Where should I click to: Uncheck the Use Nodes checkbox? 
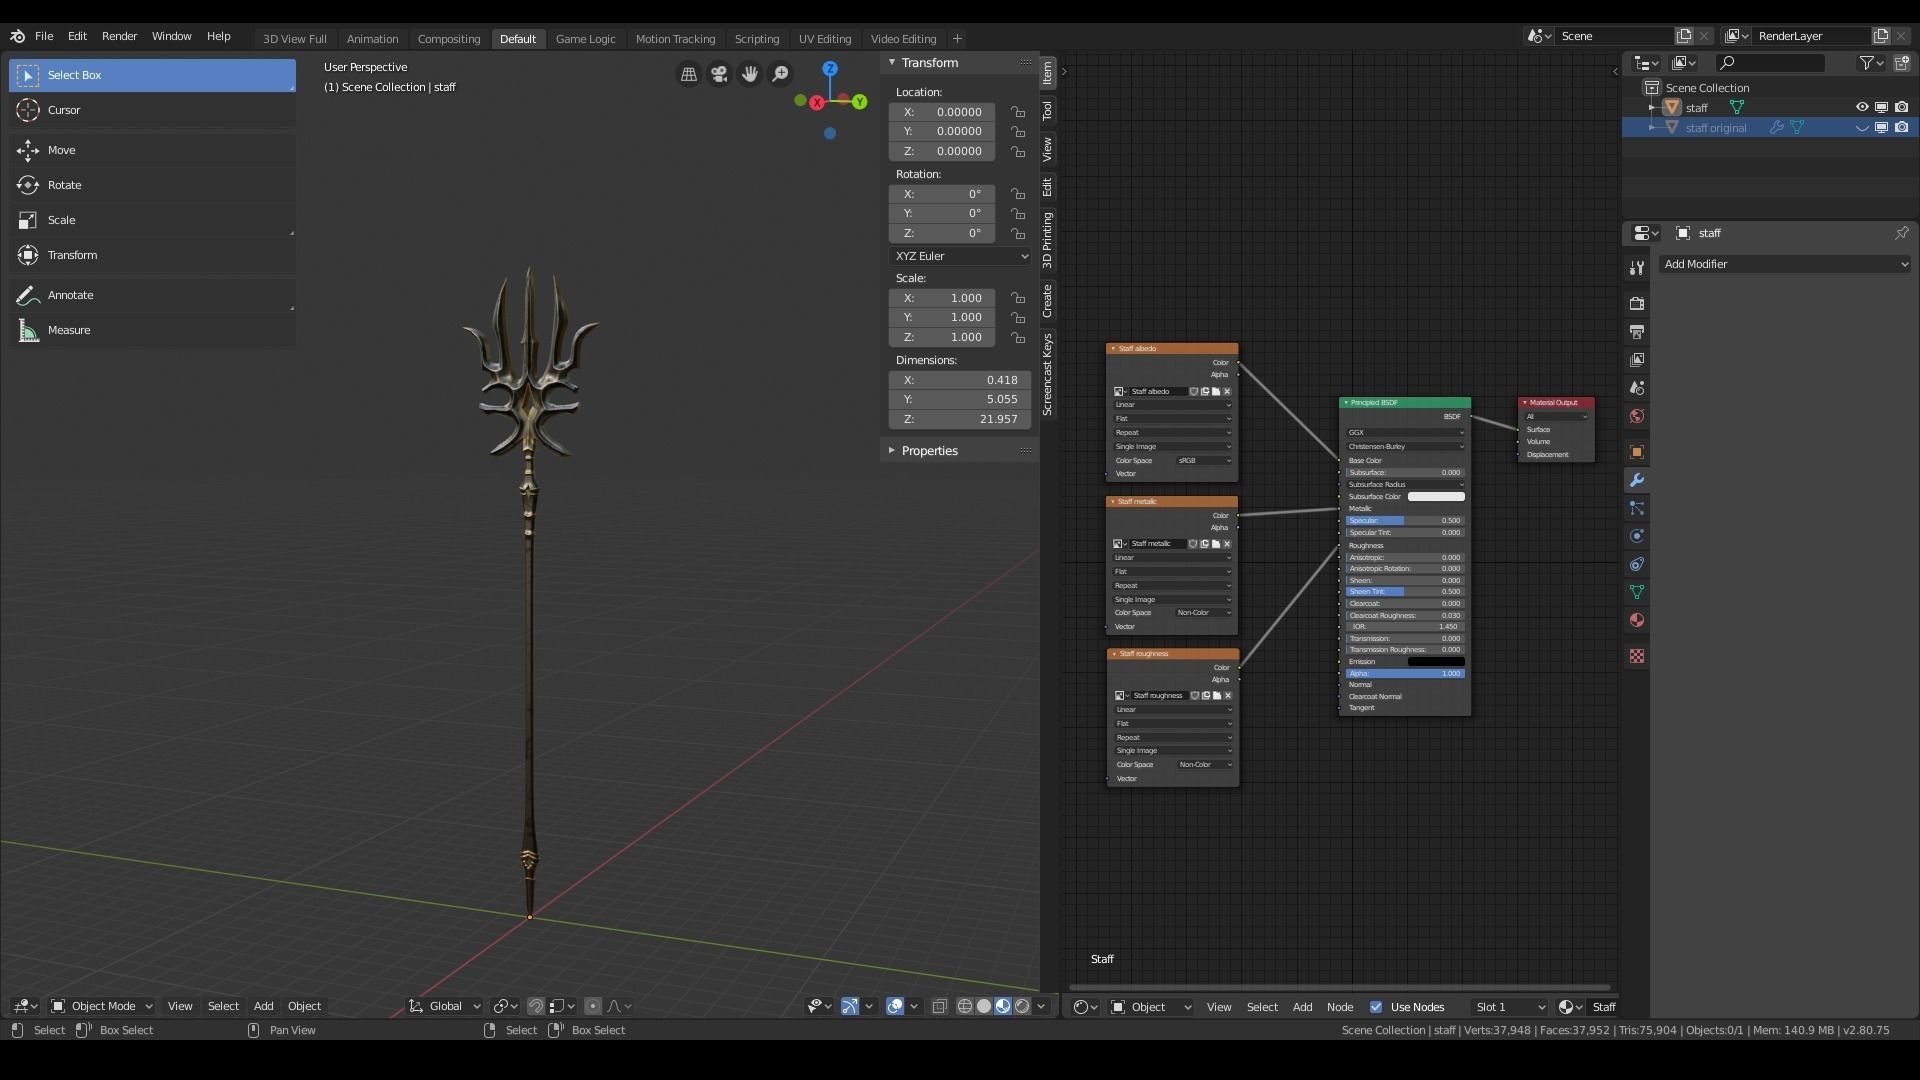(x=1378, y=1007)
